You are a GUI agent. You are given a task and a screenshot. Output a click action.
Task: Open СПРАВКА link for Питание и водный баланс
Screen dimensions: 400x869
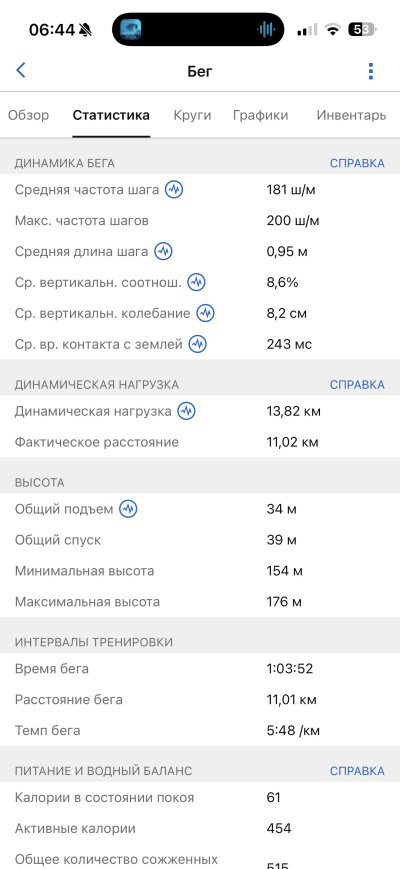click(357, 771)
